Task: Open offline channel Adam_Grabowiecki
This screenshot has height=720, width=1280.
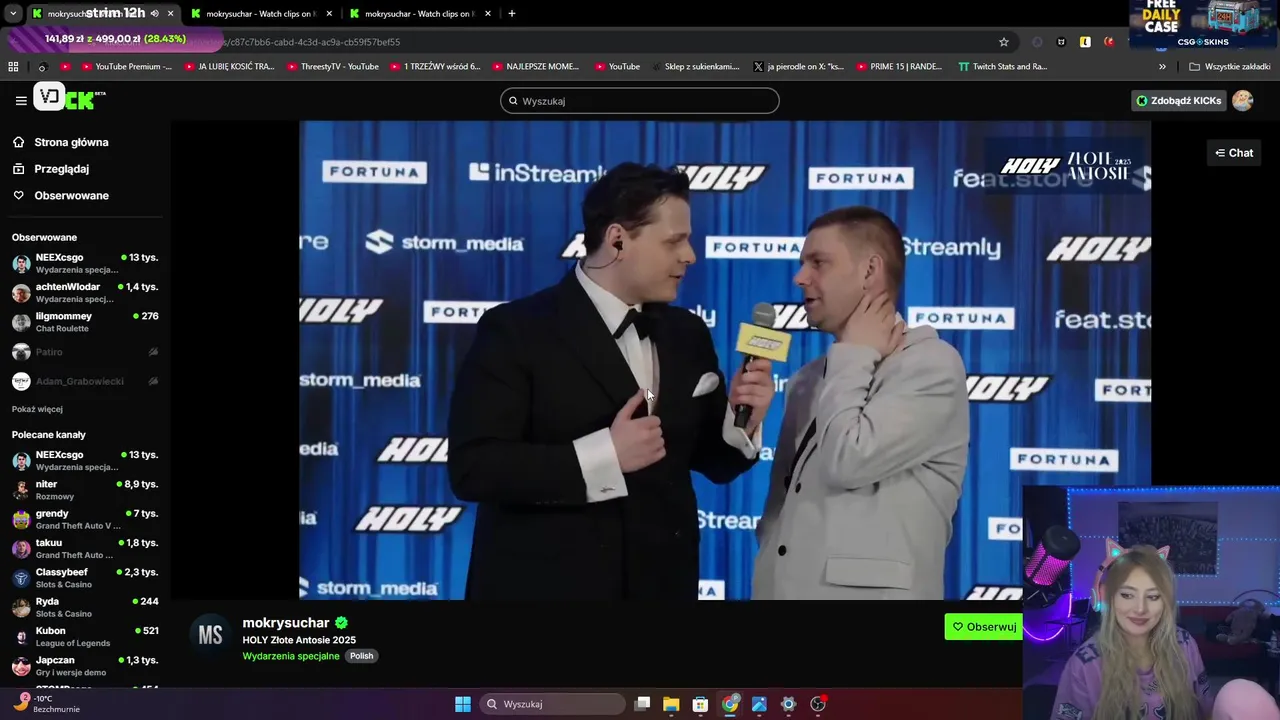Action: 85,381
